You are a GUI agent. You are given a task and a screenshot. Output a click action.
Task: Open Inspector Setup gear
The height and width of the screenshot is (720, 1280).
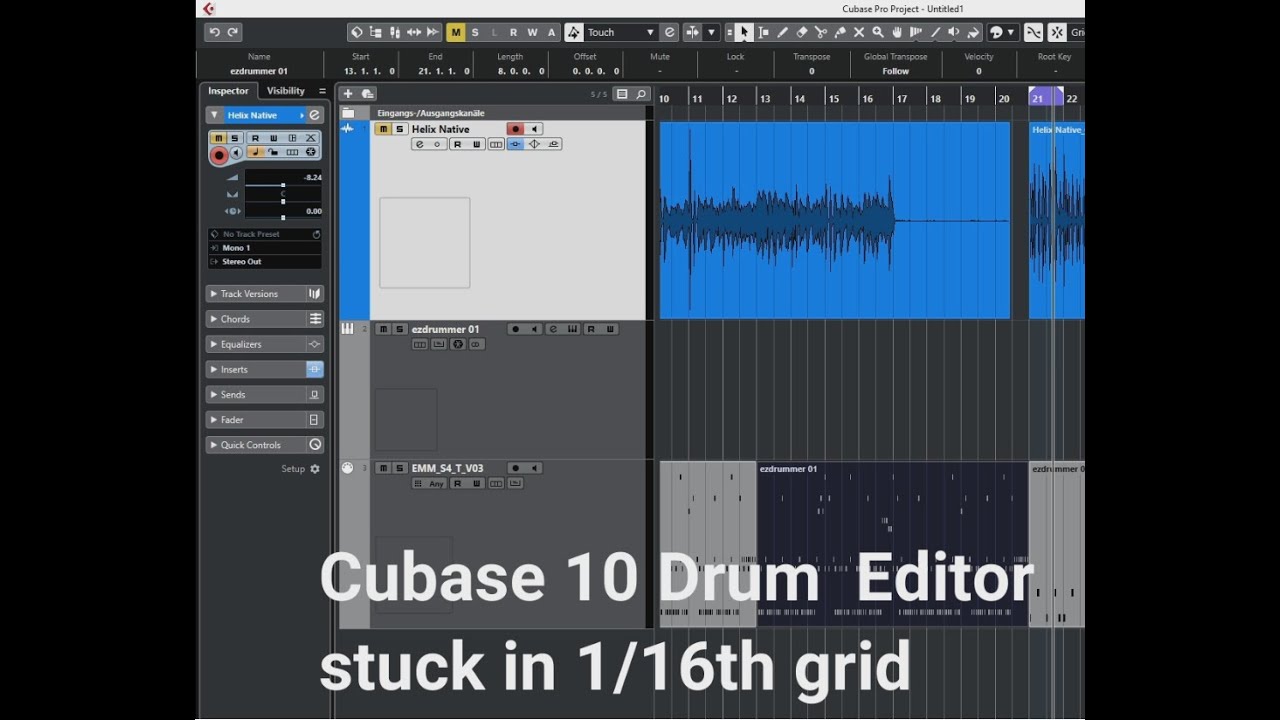[315, 469]
